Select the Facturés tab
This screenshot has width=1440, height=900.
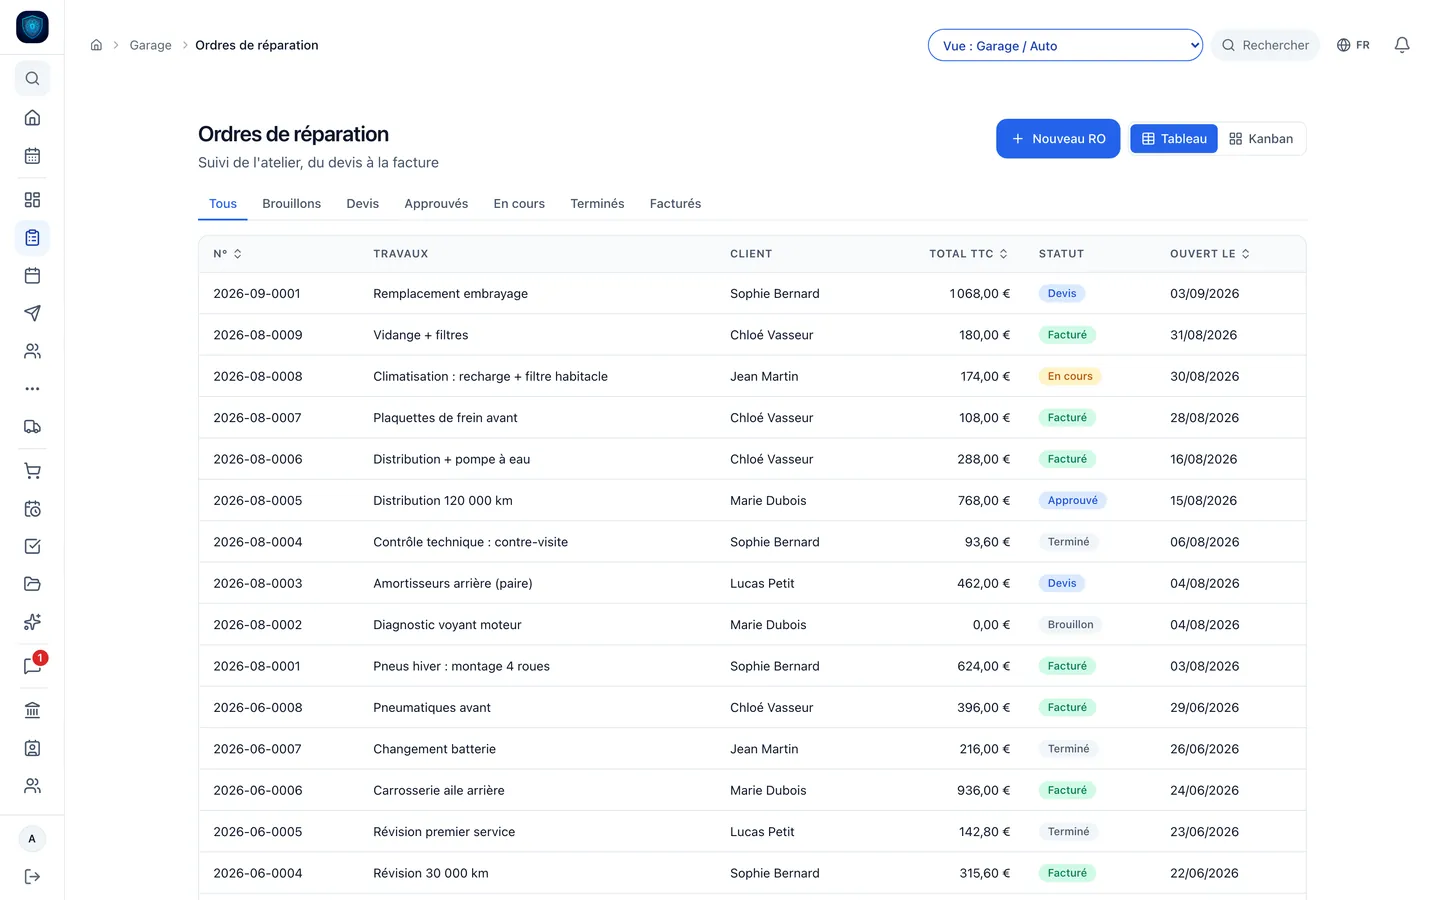point(675,203)
